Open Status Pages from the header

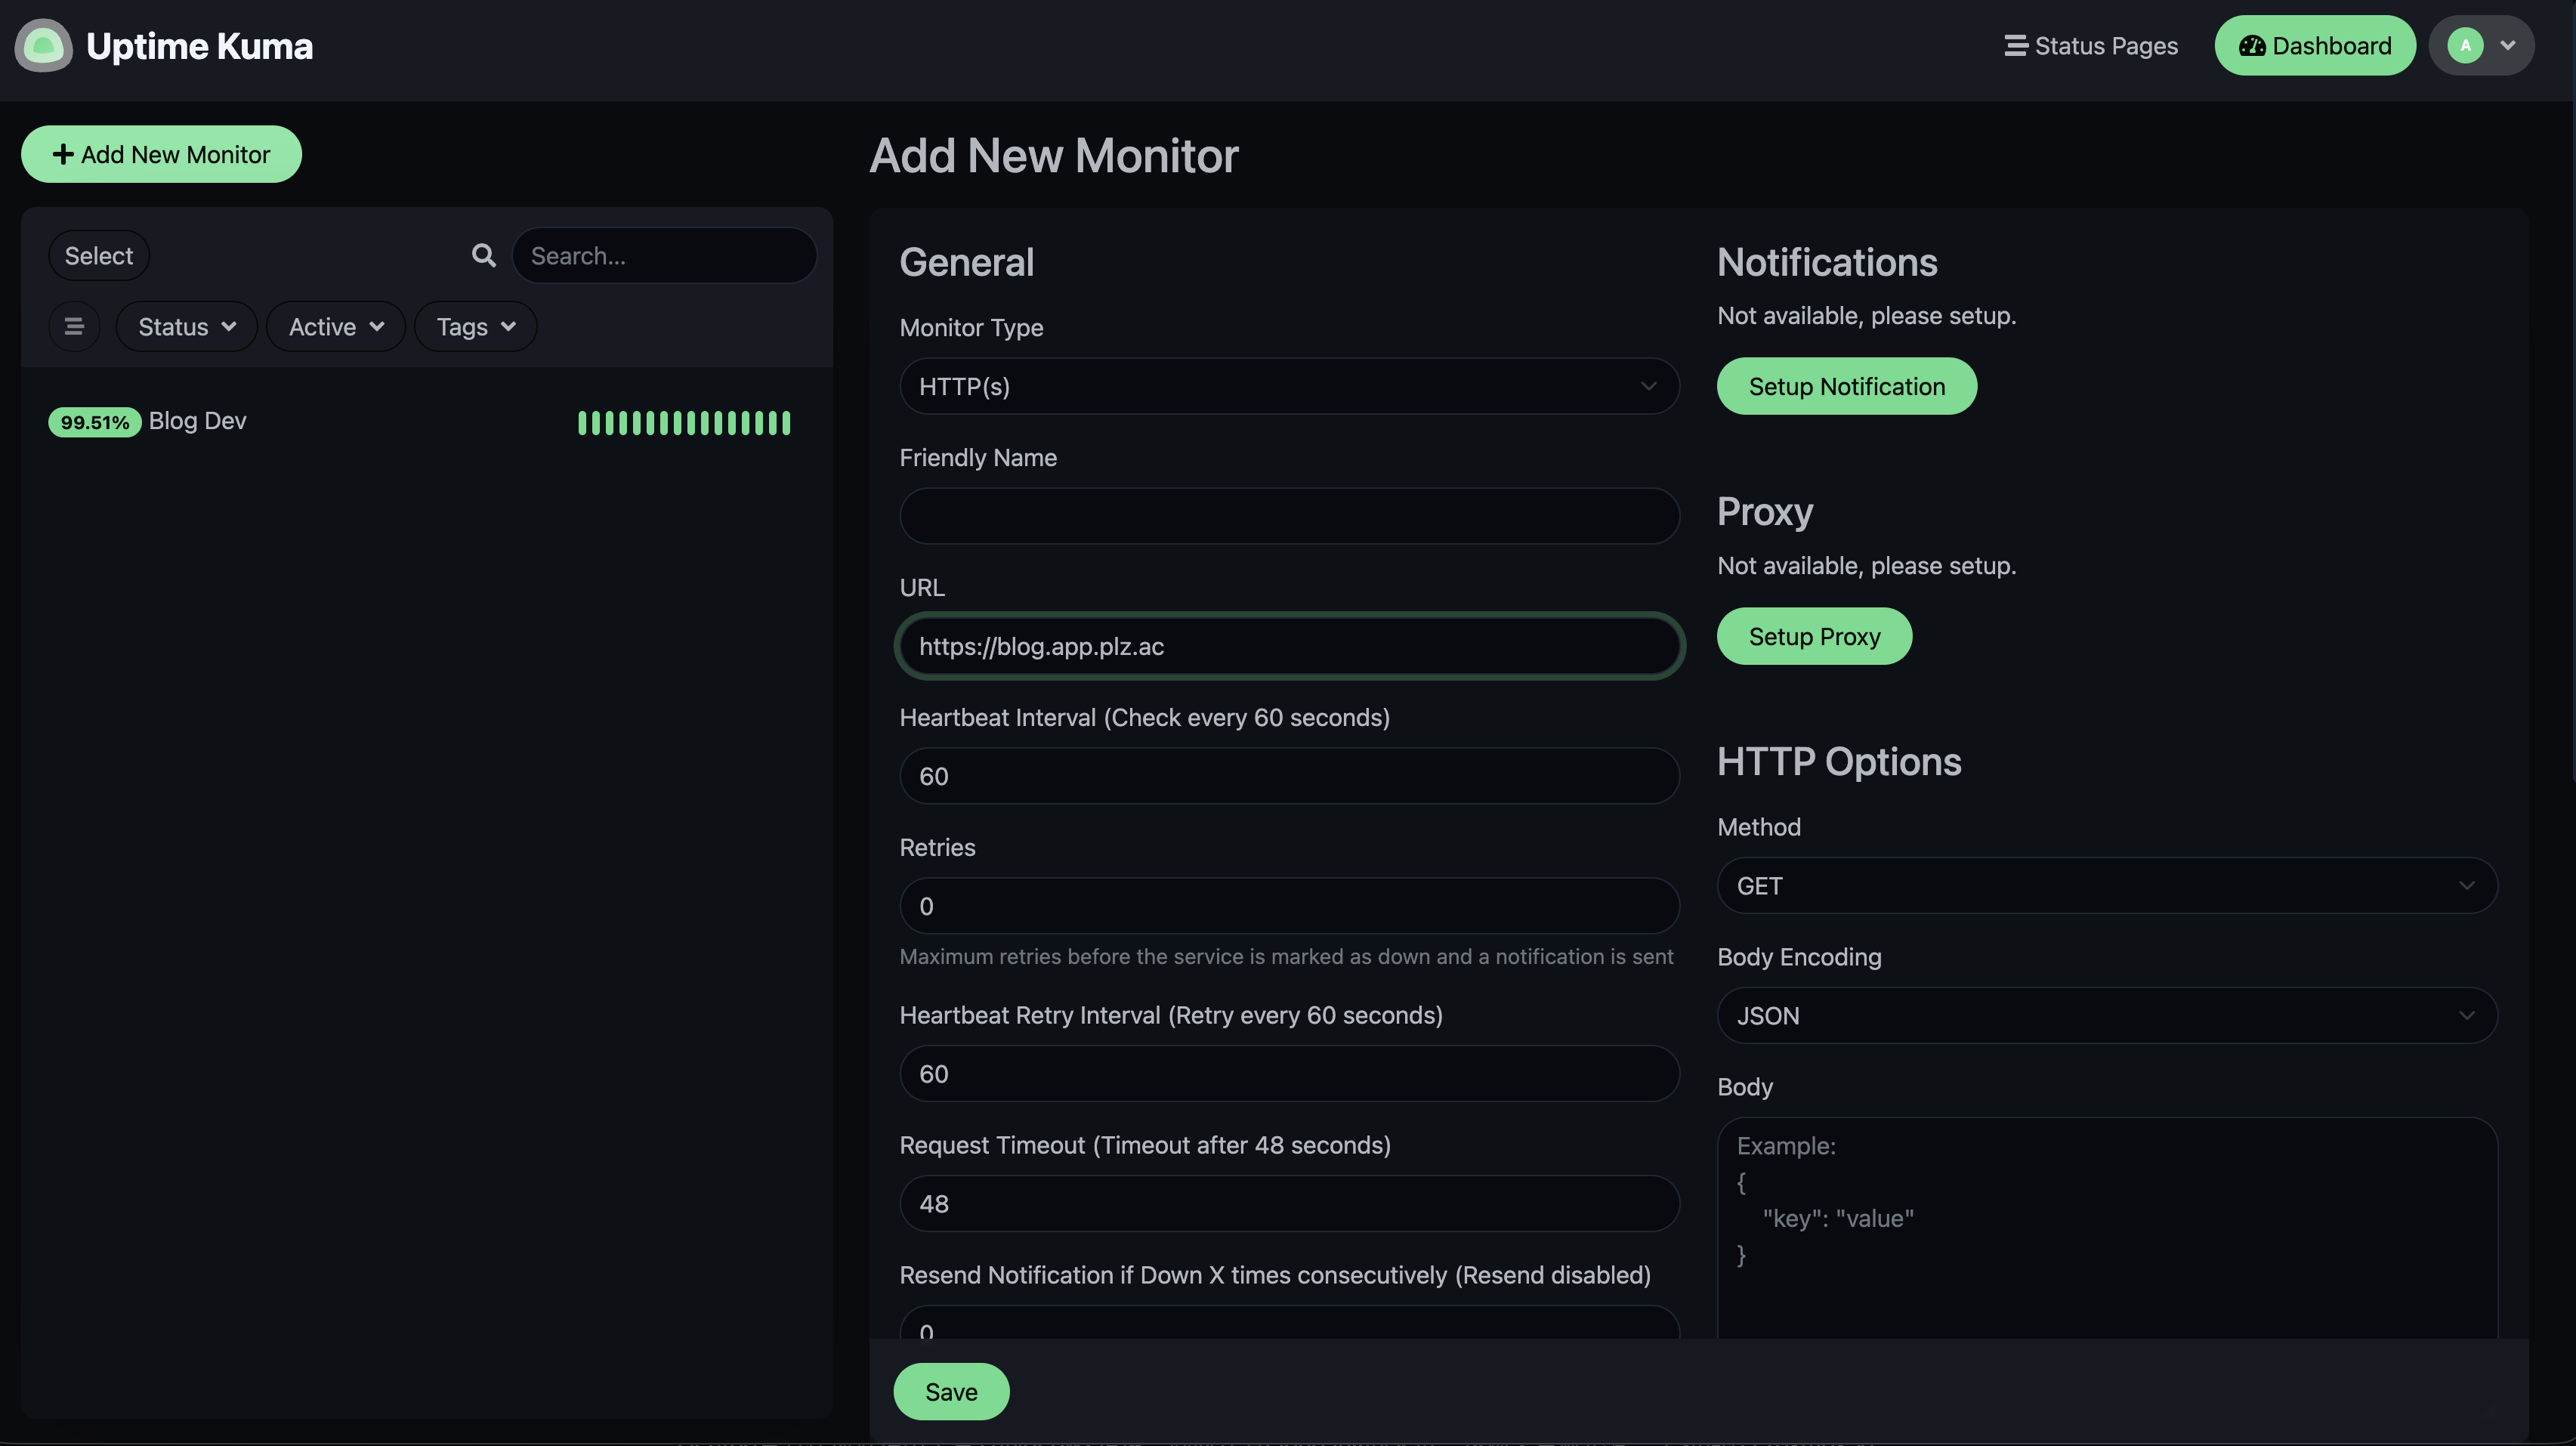click(2090, 46)
